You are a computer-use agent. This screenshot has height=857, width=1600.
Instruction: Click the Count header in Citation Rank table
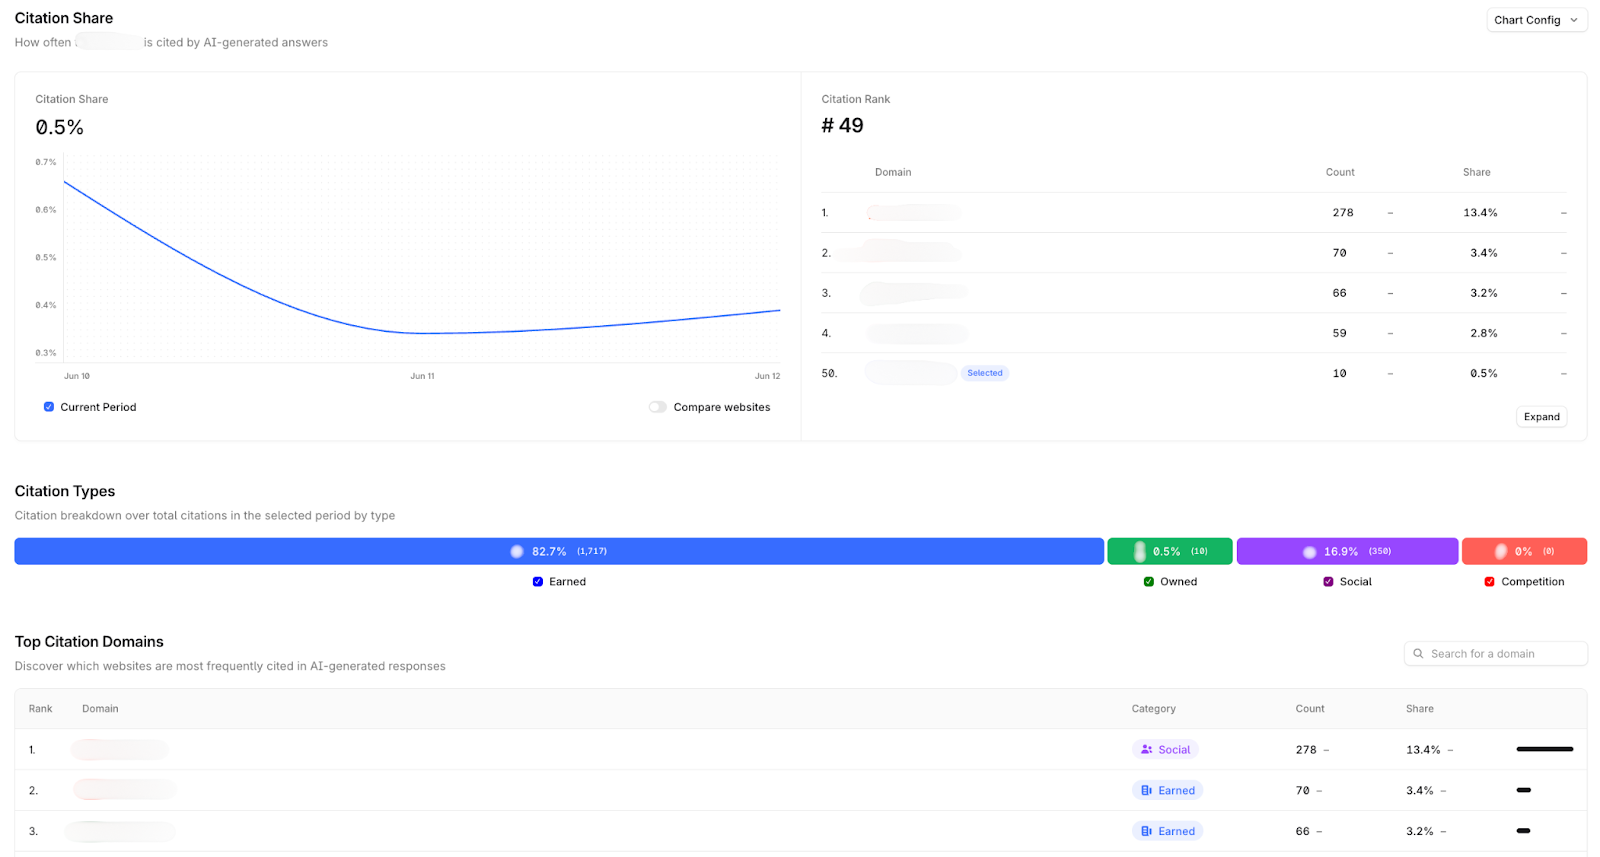point(1340,172)
